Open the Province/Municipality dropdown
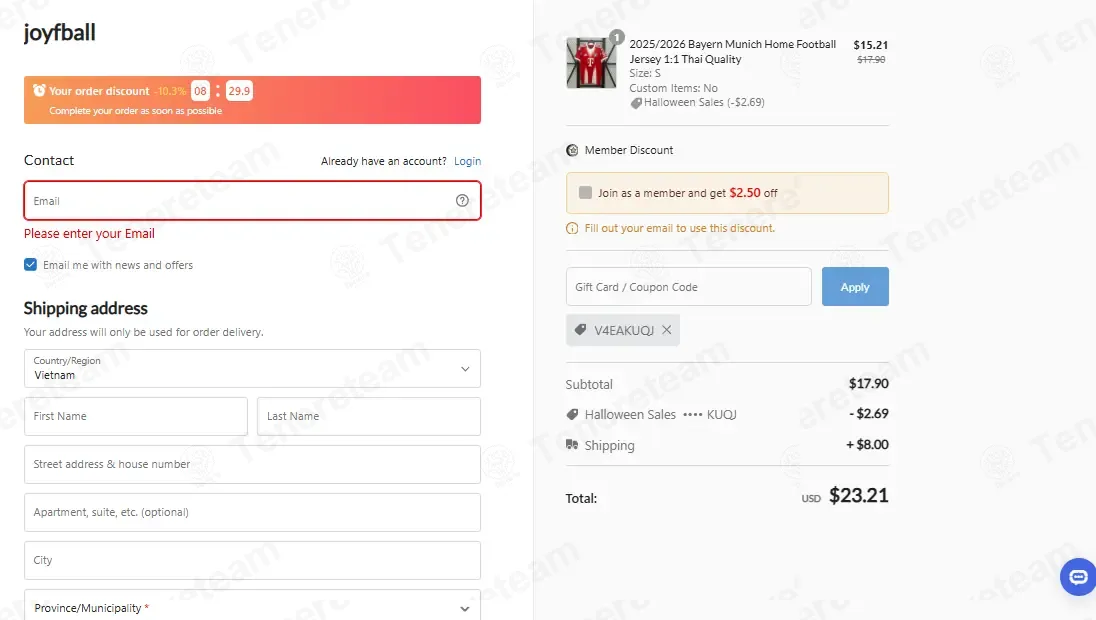Viewport: 1096px width, 620px height. point(252,605)
